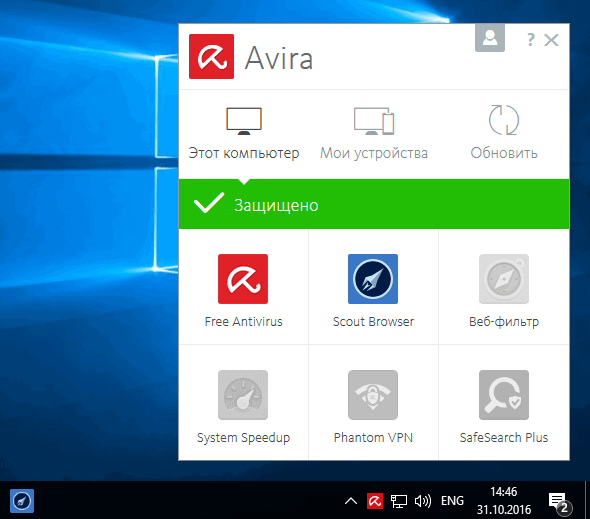Image resolution: width=590 pixels, height=519 pixels.
Task: Click the Show desktop strip
Action: point(587,500)
